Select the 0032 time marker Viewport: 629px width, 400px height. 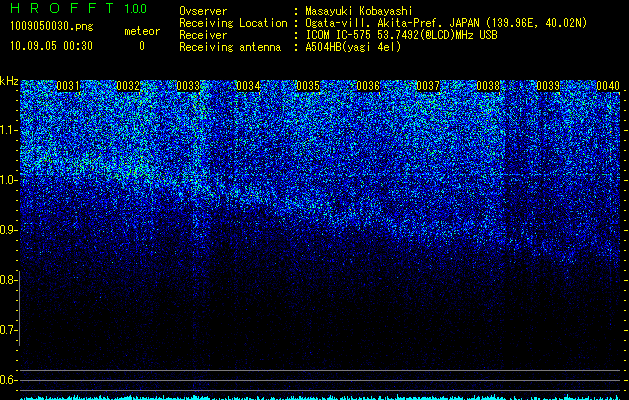point(128,86)
